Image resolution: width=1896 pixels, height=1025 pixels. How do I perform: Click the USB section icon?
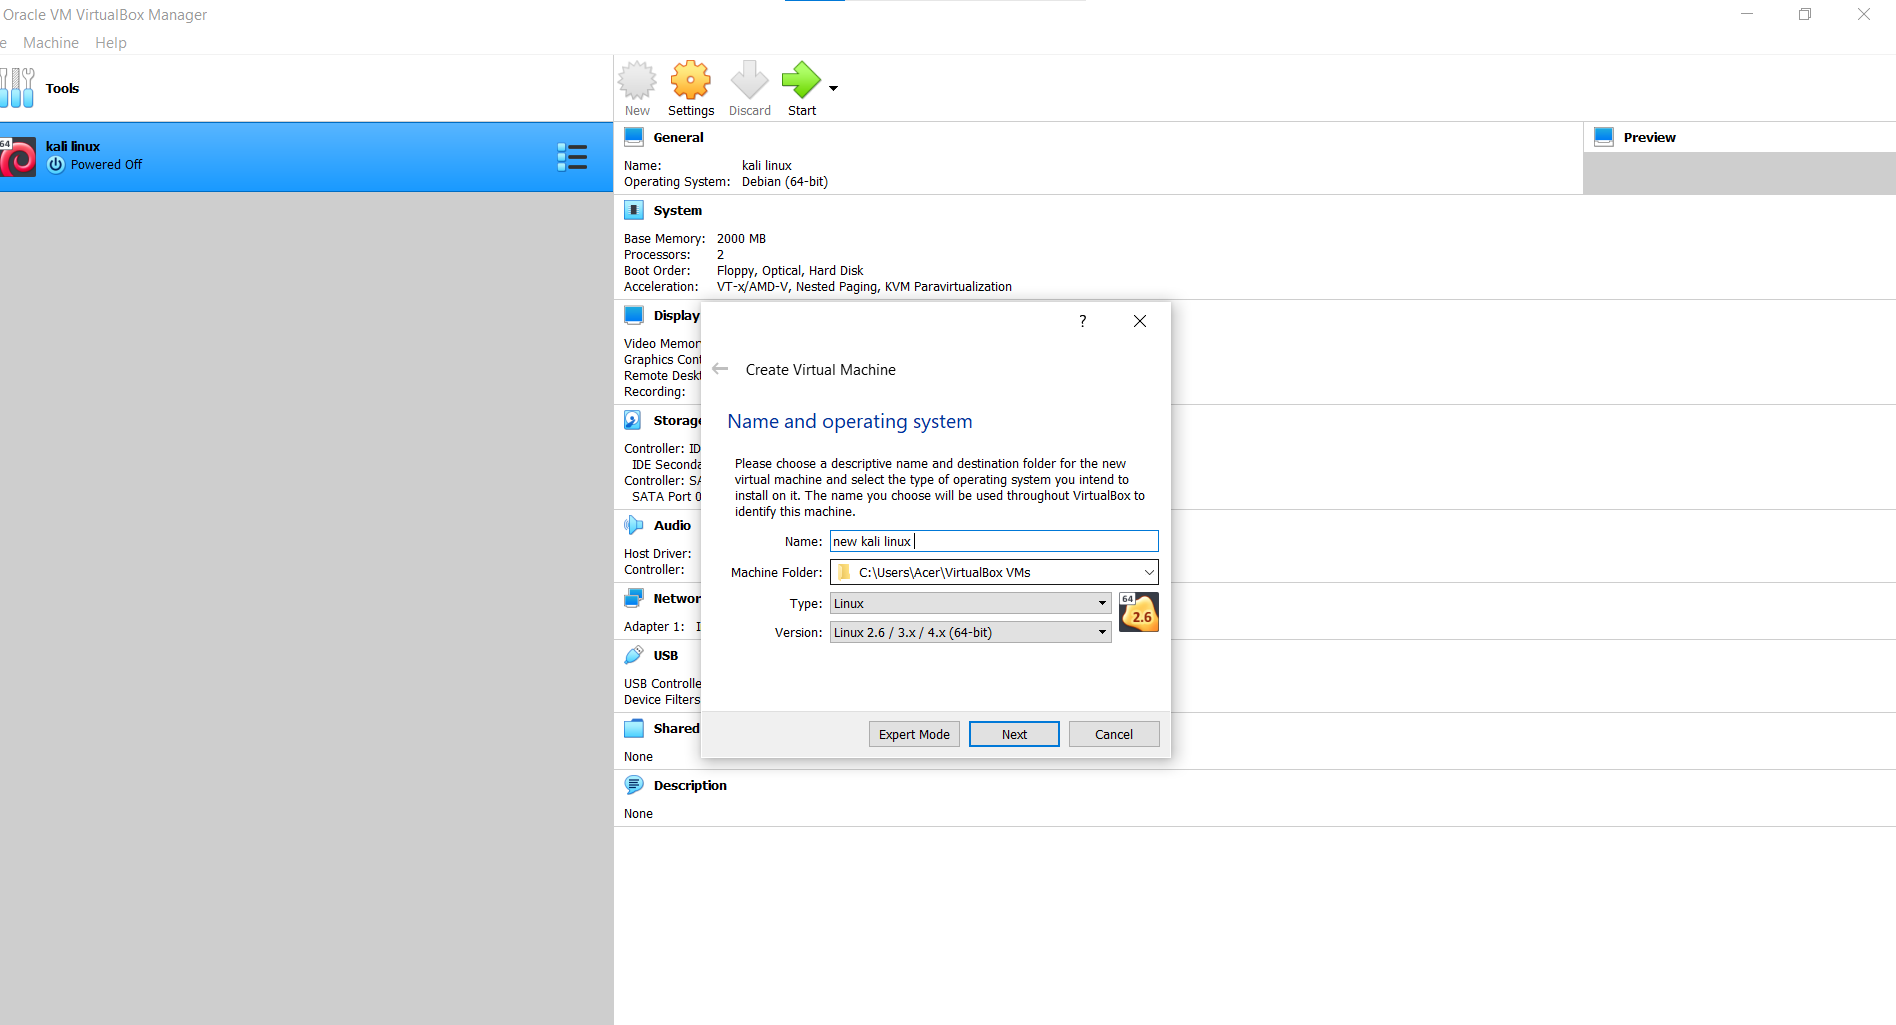tap(634, 655)
